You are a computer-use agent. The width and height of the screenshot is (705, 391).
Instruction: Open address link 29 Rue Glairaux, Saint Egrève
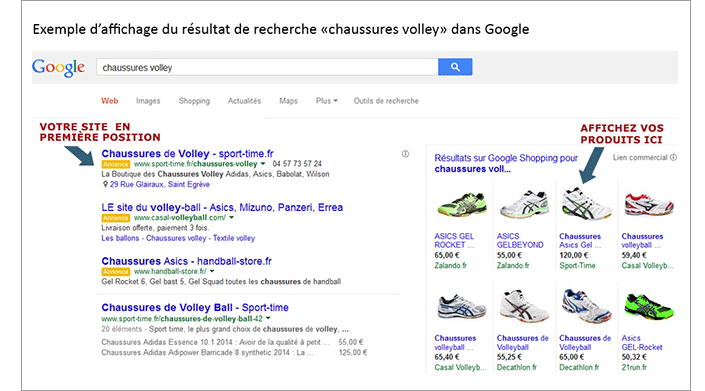(x=160, y=184)
